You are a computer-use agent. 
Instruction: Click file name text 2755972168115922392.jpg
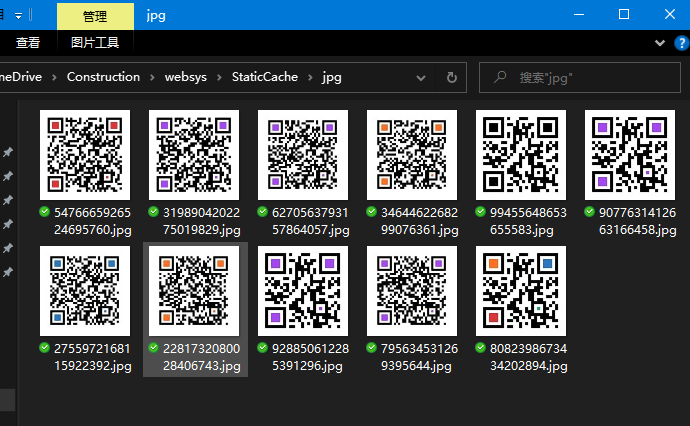tap(92, 357)
